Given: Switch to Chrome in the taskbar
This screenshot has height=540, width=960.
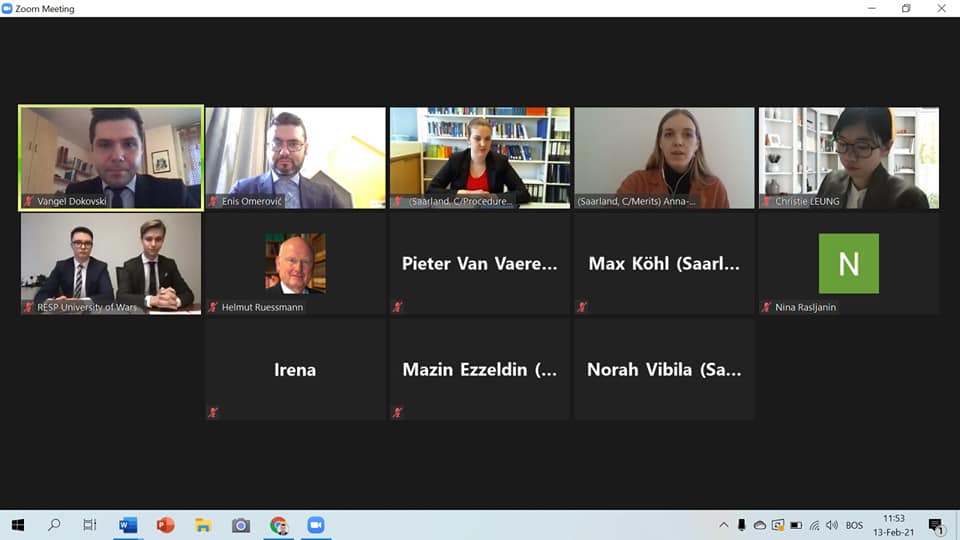Looking at the screenshot, I should tap(279, 525).
